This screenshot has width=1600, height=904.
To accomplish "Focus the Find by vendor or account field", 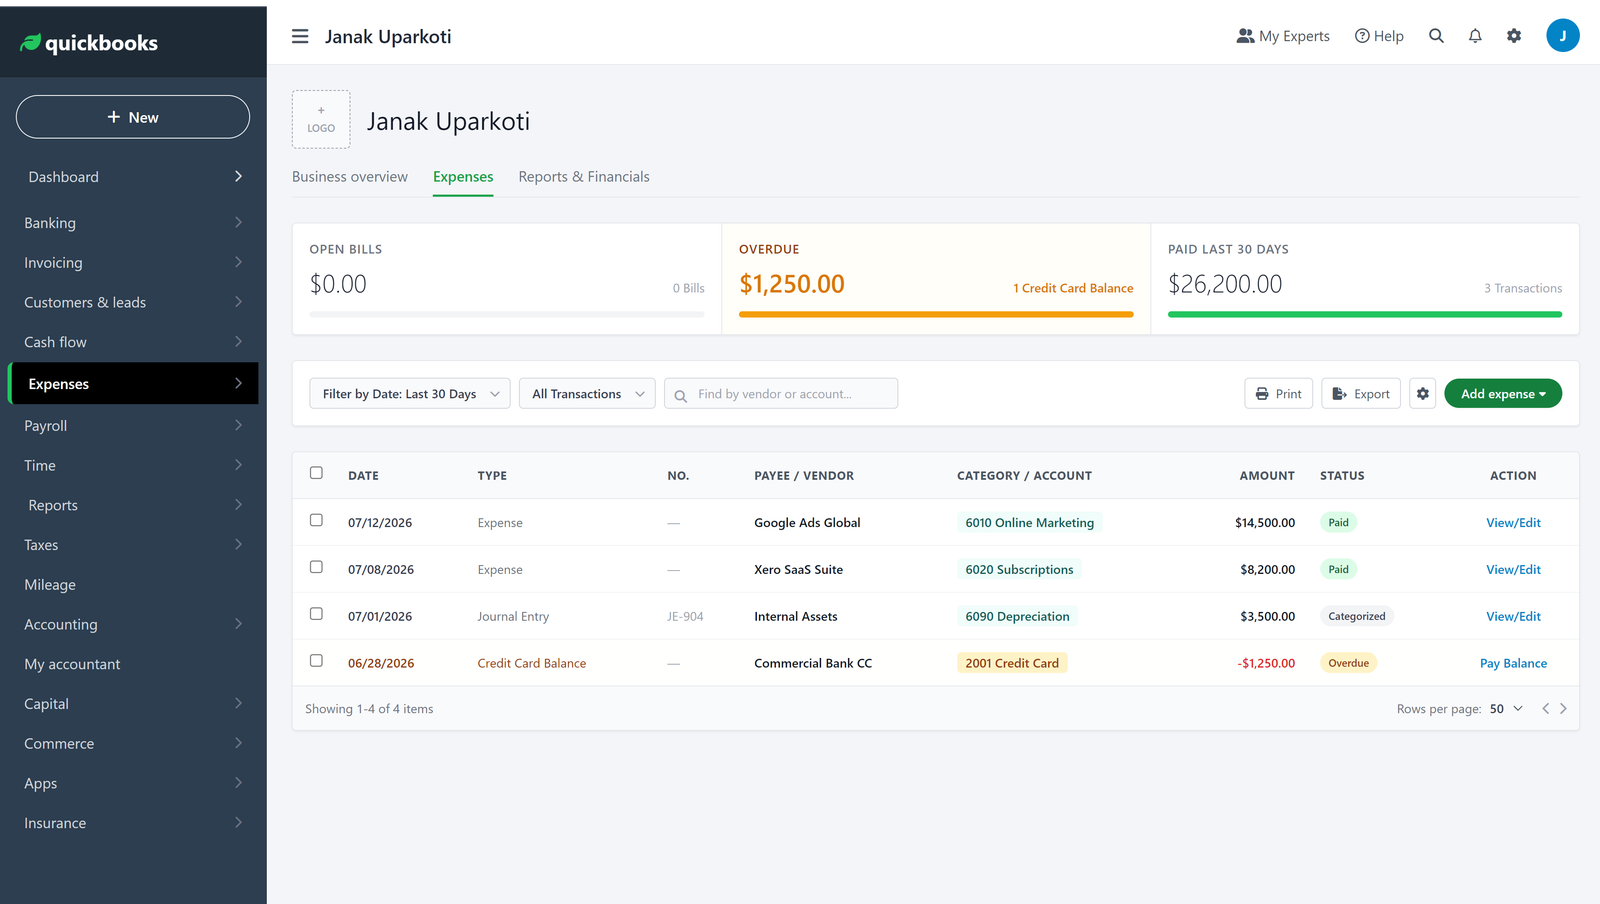I will click(x=781, y=394).
